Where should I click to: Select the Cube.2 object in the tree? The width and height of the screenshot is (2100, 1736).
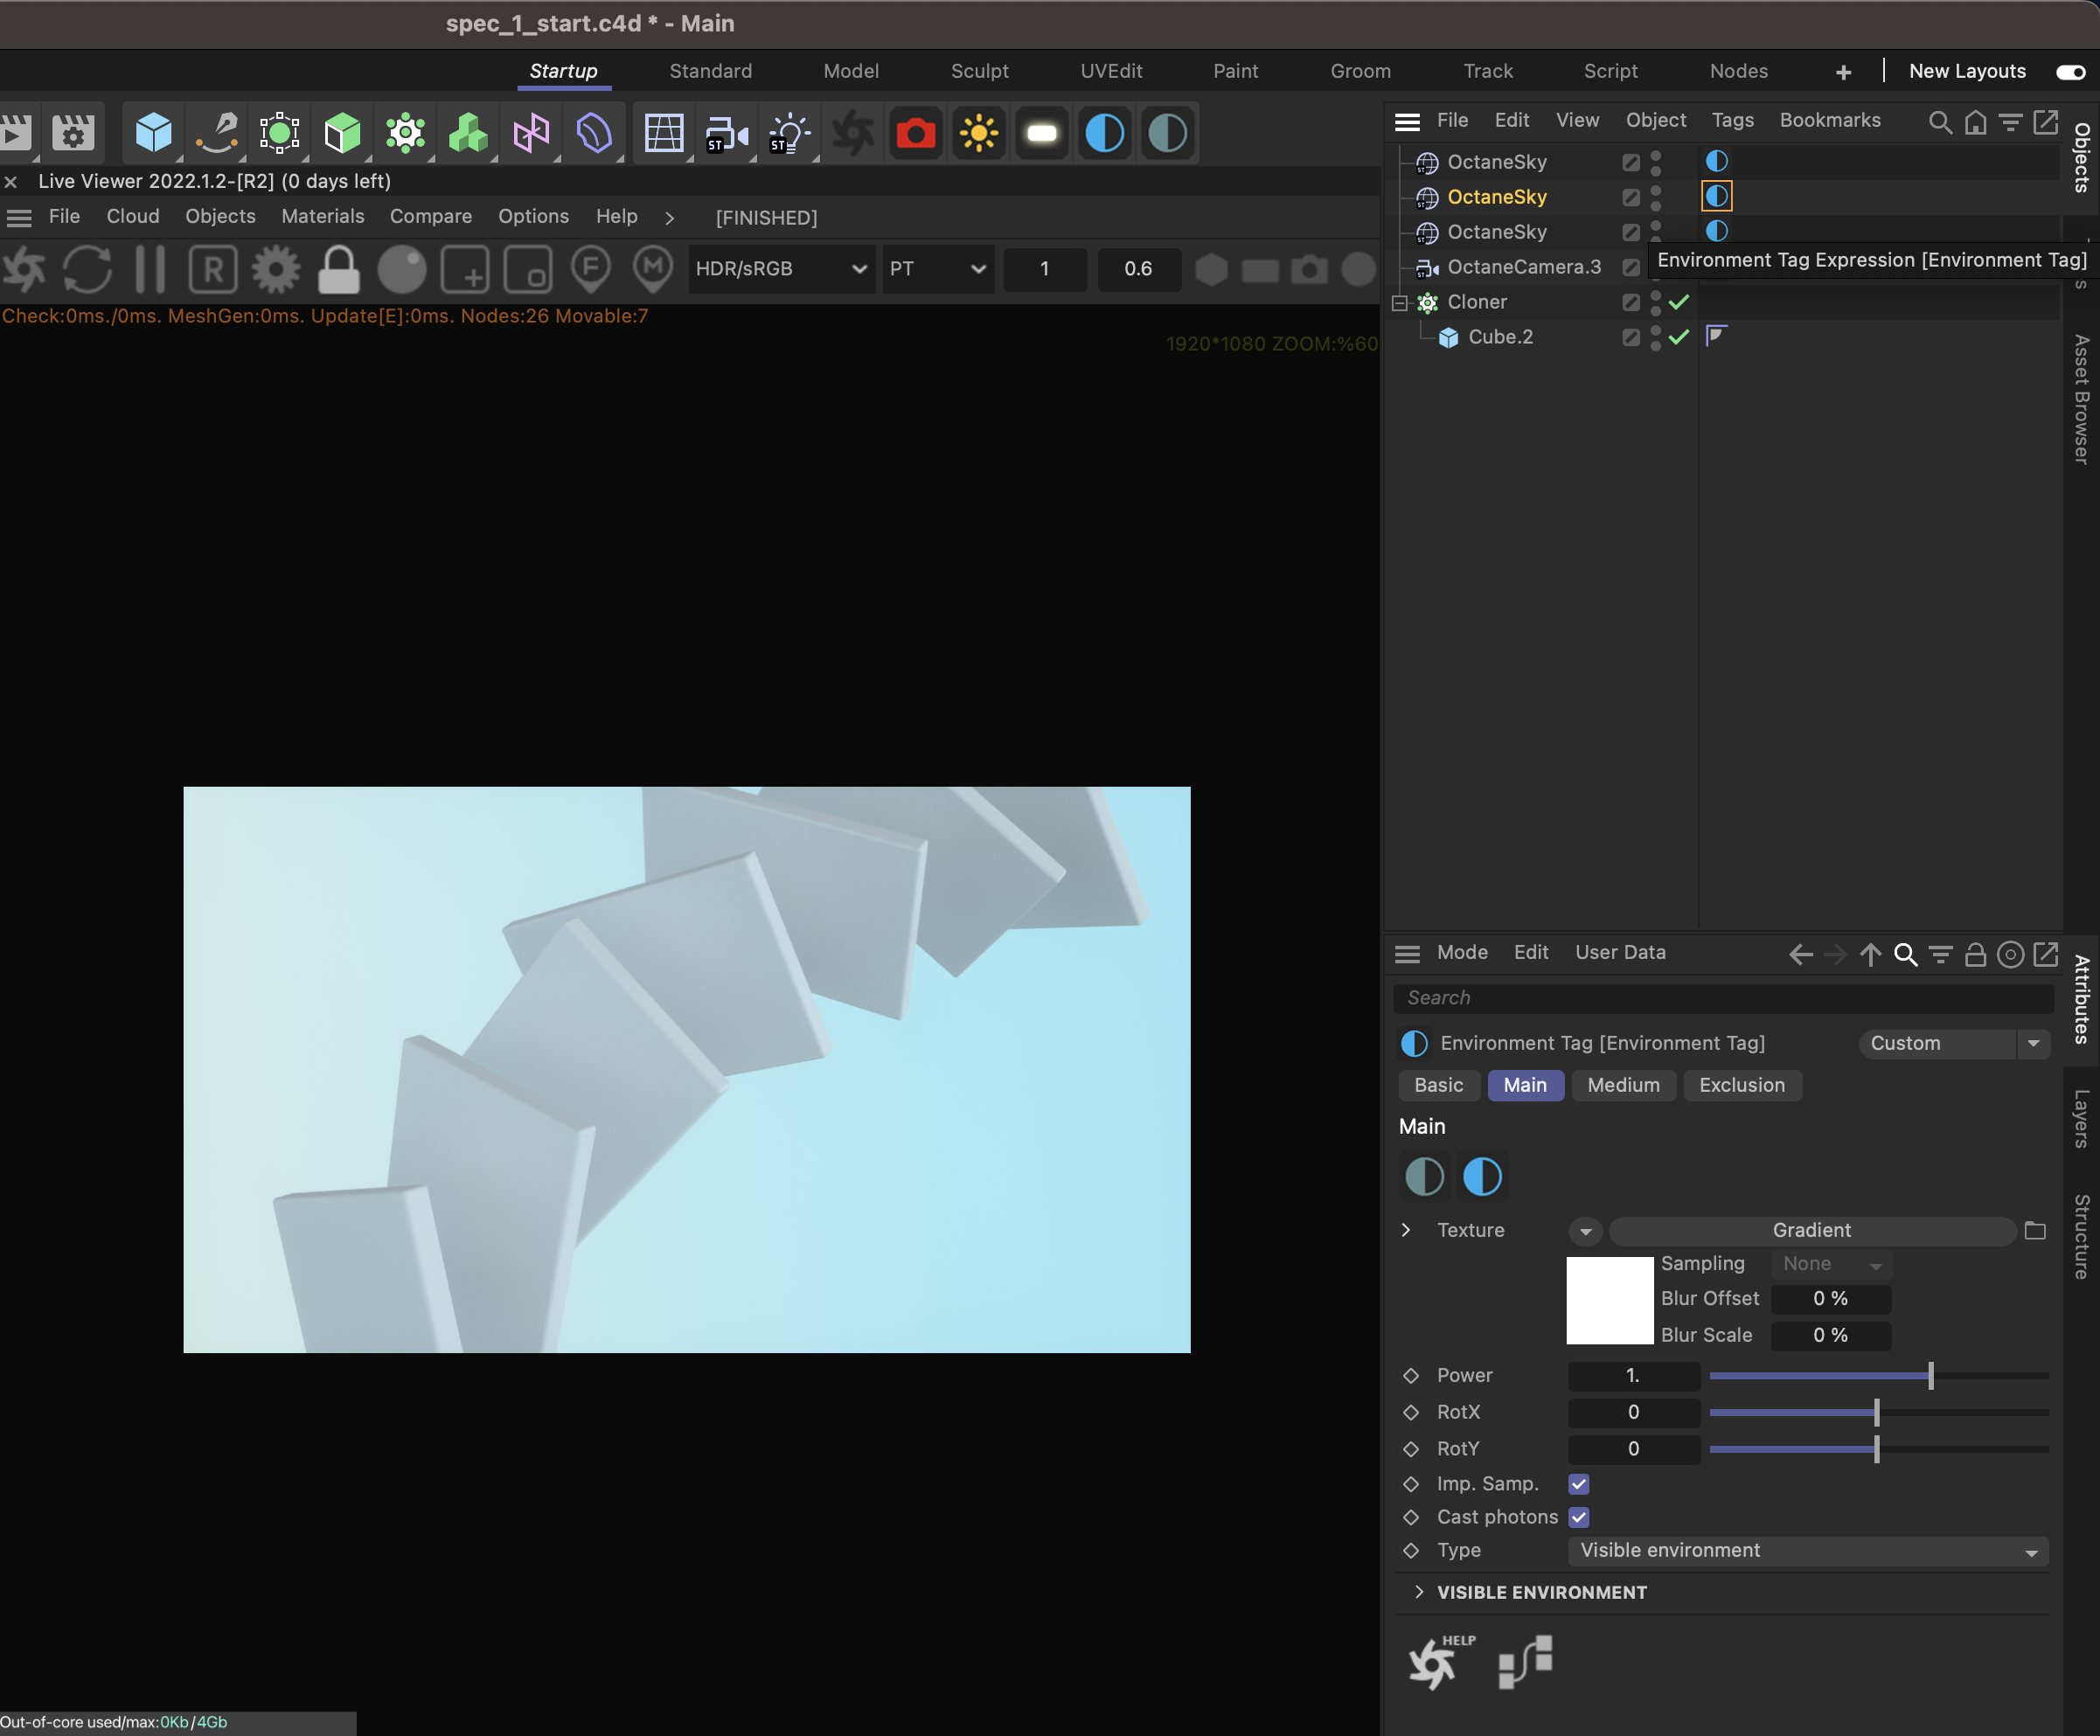1500,337
